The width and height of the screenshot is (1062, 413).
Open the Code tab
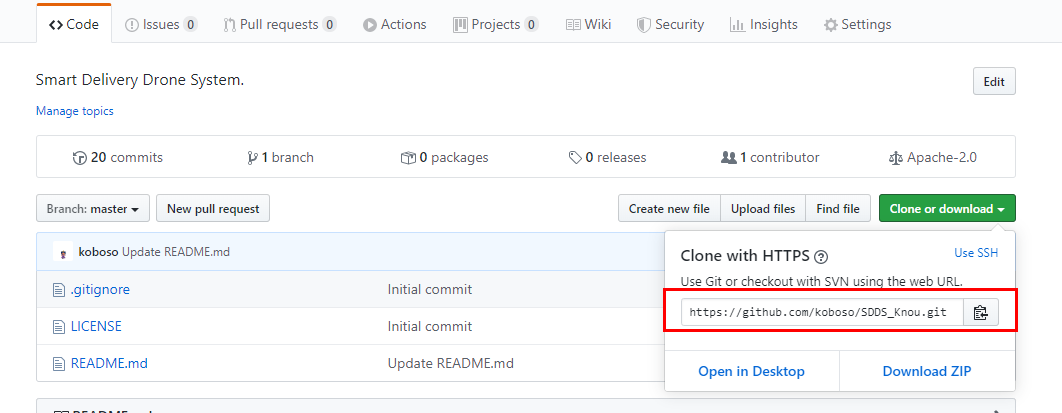pyautogui.click(x=74, y=25)
